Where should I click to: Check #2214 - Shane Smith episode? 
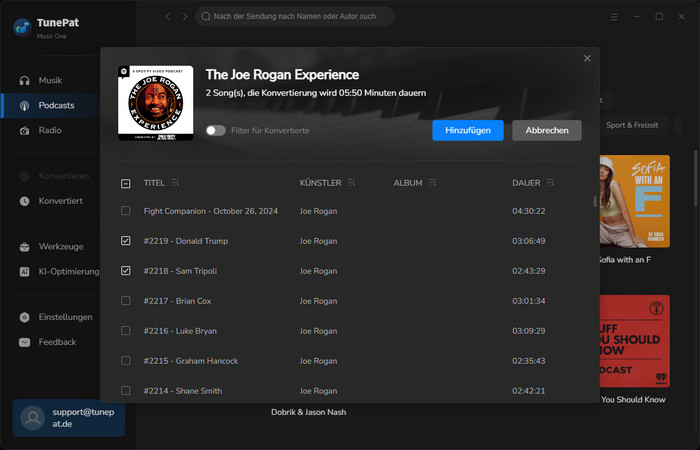tap(126, 390)
